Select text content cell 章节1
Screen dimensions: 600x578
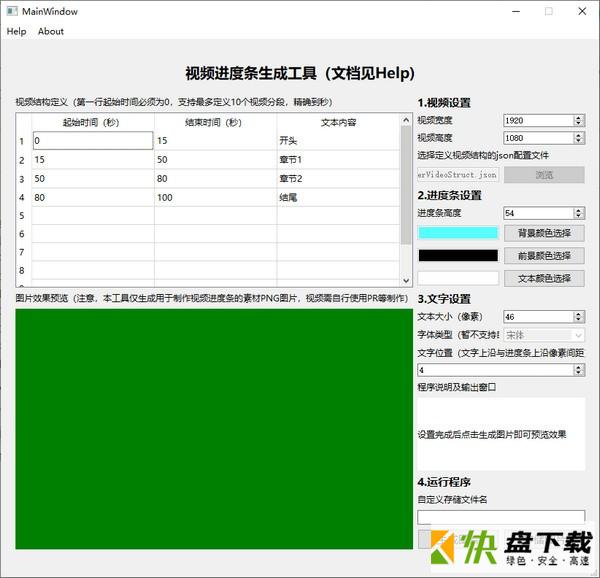point(338,160)
